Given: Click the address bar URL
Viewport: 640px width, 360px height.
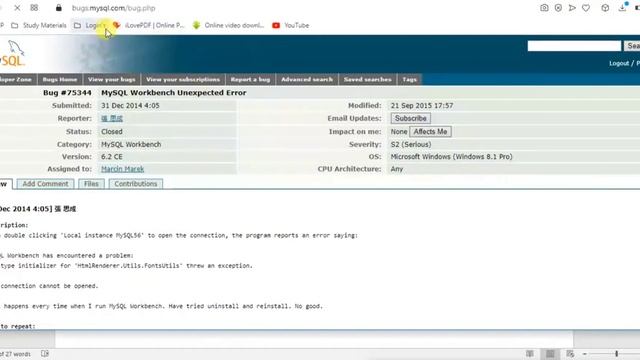Looking at the screenshot, I should [x=113, y=8].
